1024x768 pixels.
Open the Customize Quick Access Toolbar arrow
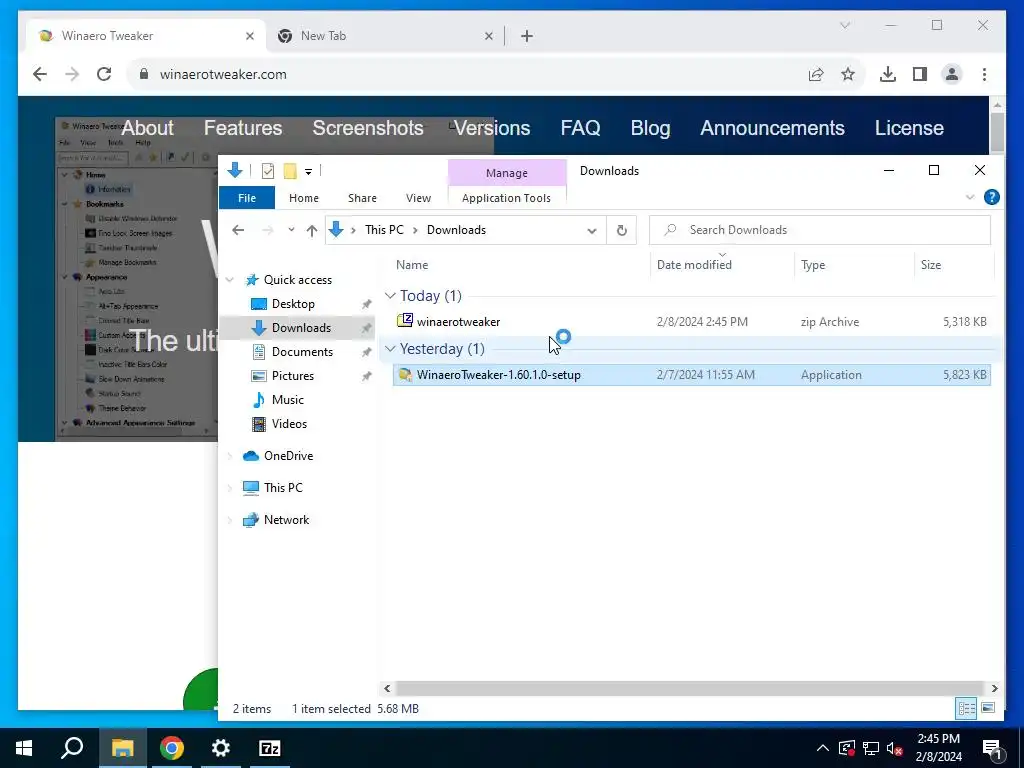(x=308, y=172)
